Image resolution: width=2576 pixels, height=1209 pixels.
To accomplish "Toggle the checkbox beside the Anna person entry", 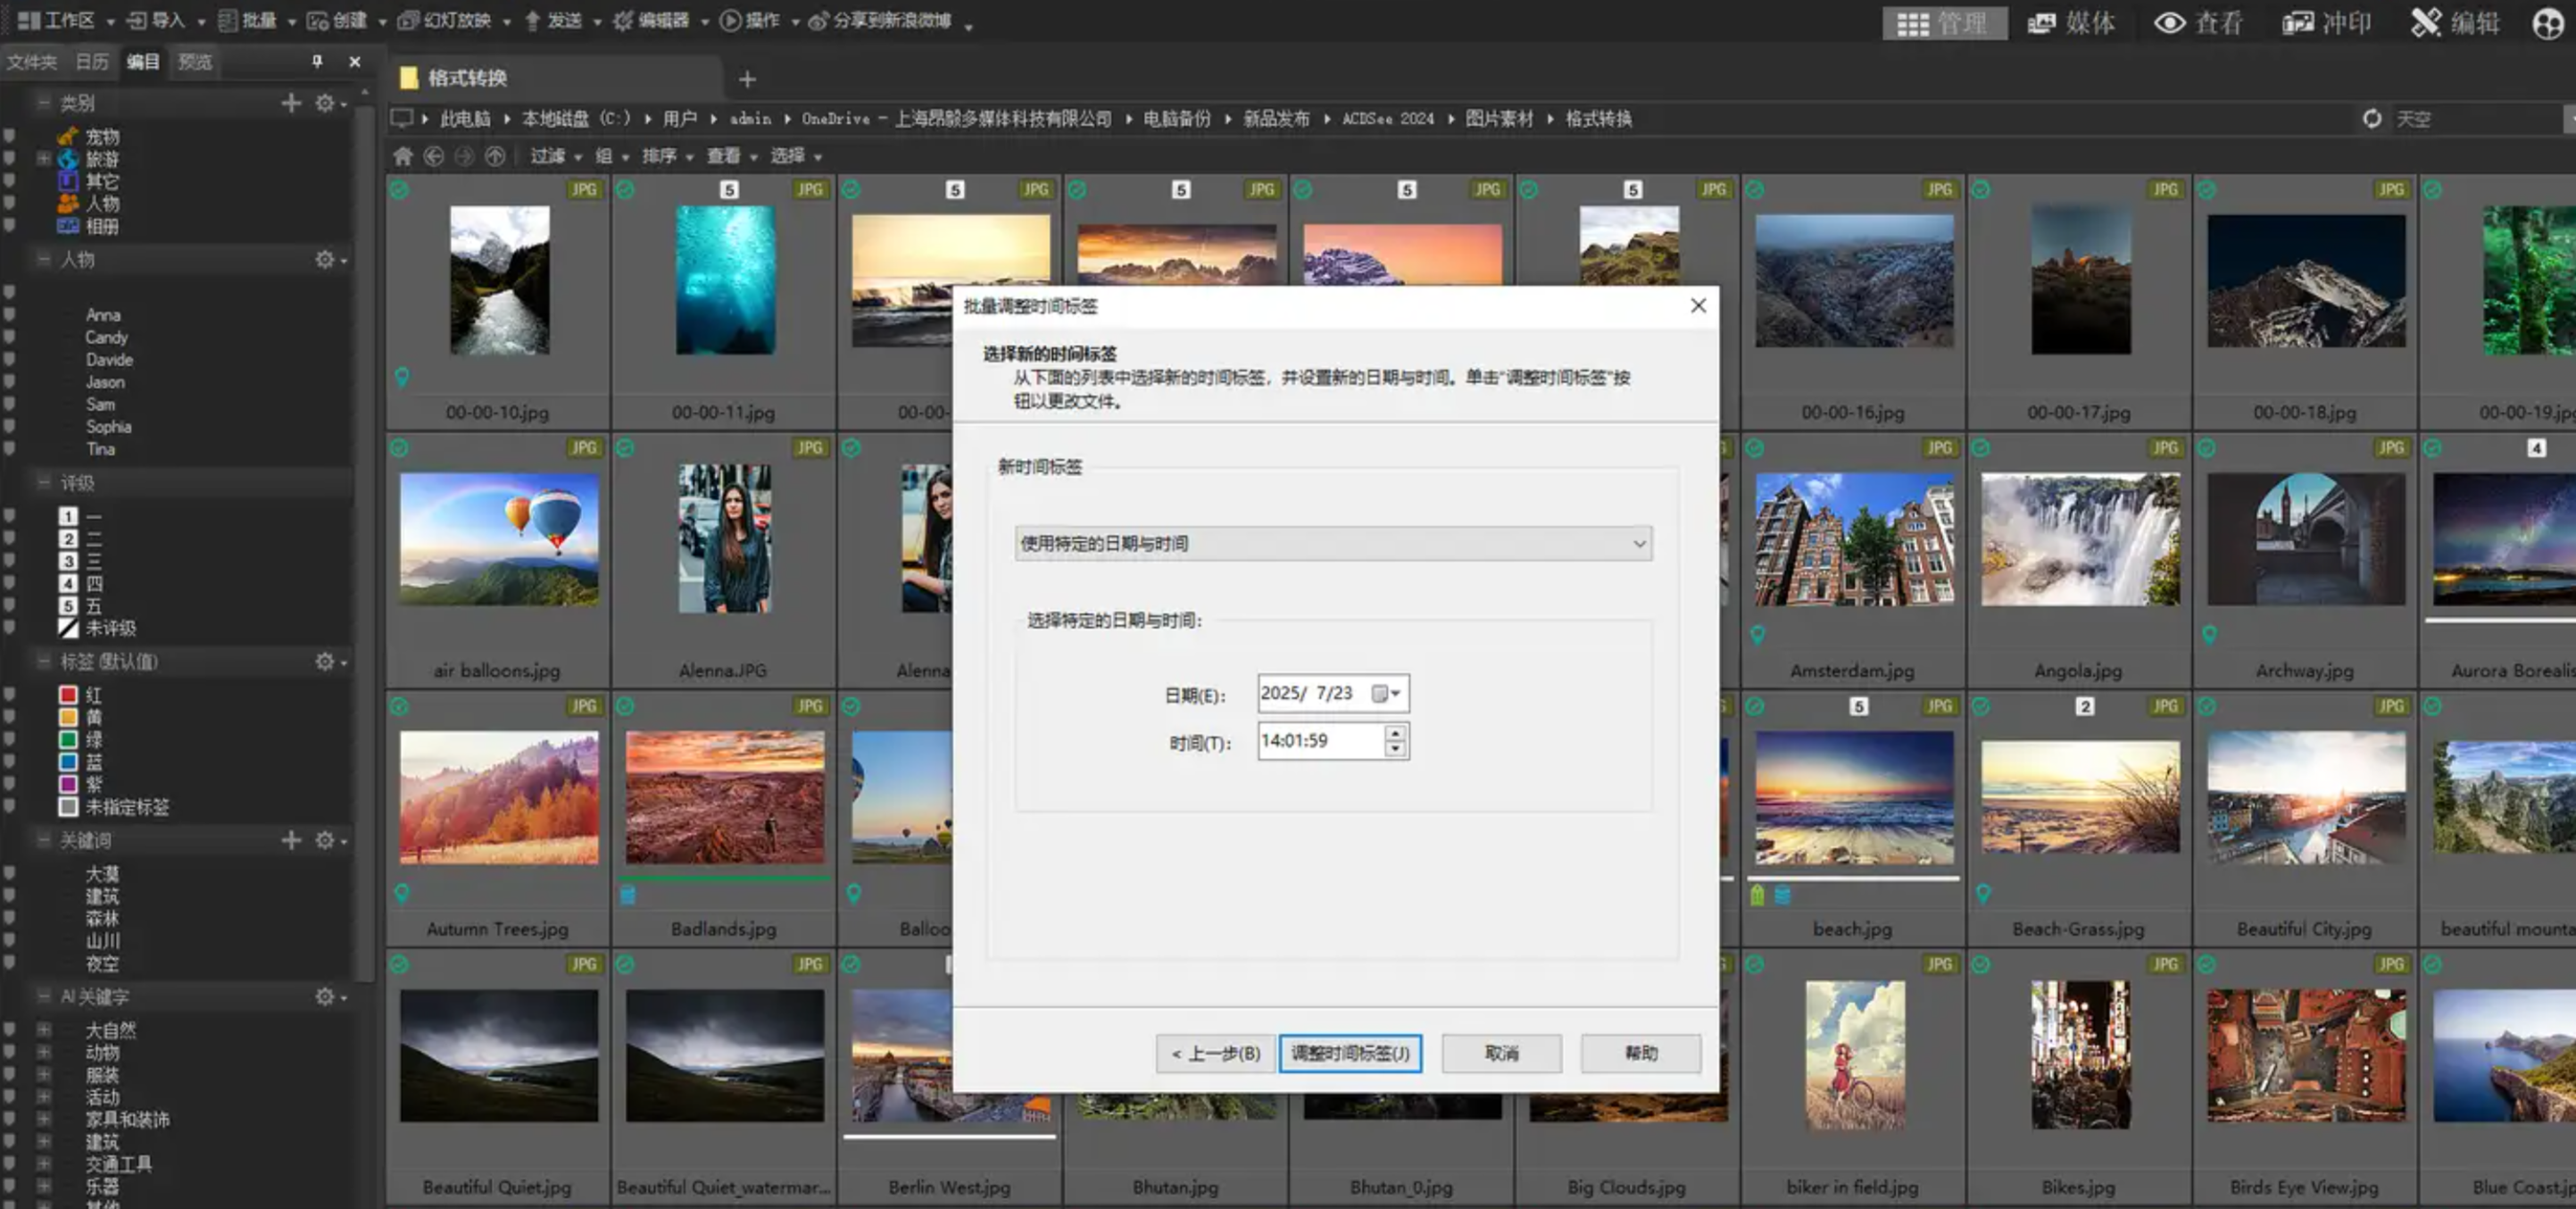I will (10, 314).
